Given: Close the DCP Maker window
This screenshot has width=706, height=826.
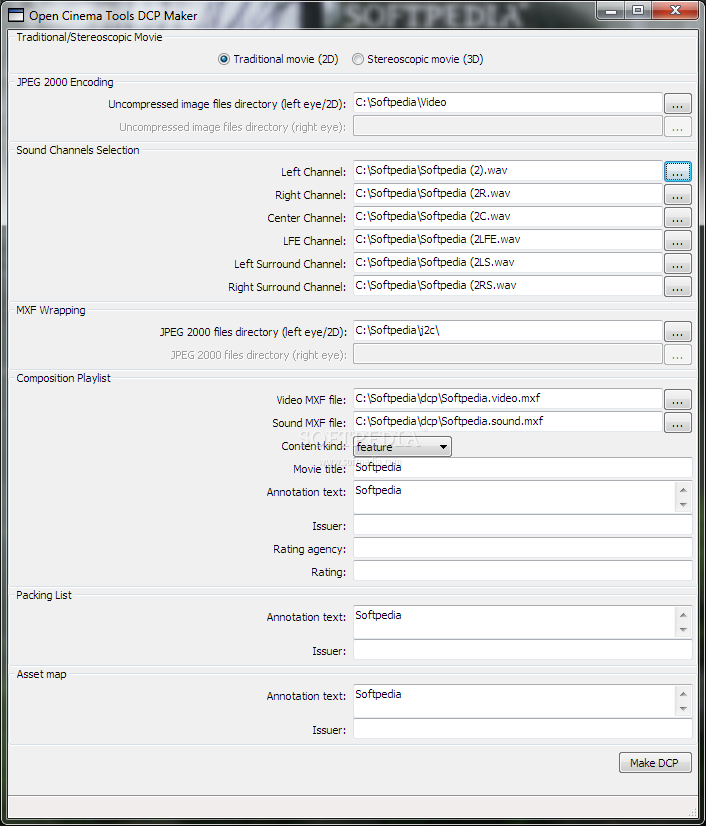Looking at the screenshot, I should 676,11.
